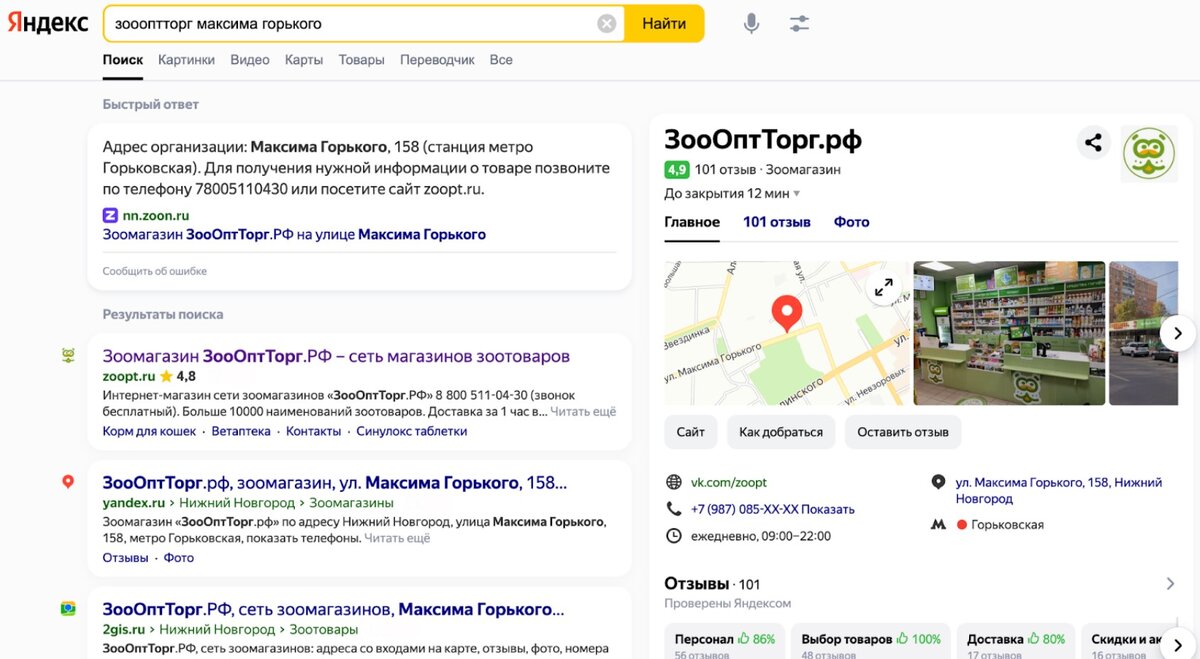The width and height of the screenshot is (1200, 659).
Task: Open address 'ул. Максима Горького, 158' link
Action: click(1059, 490)
